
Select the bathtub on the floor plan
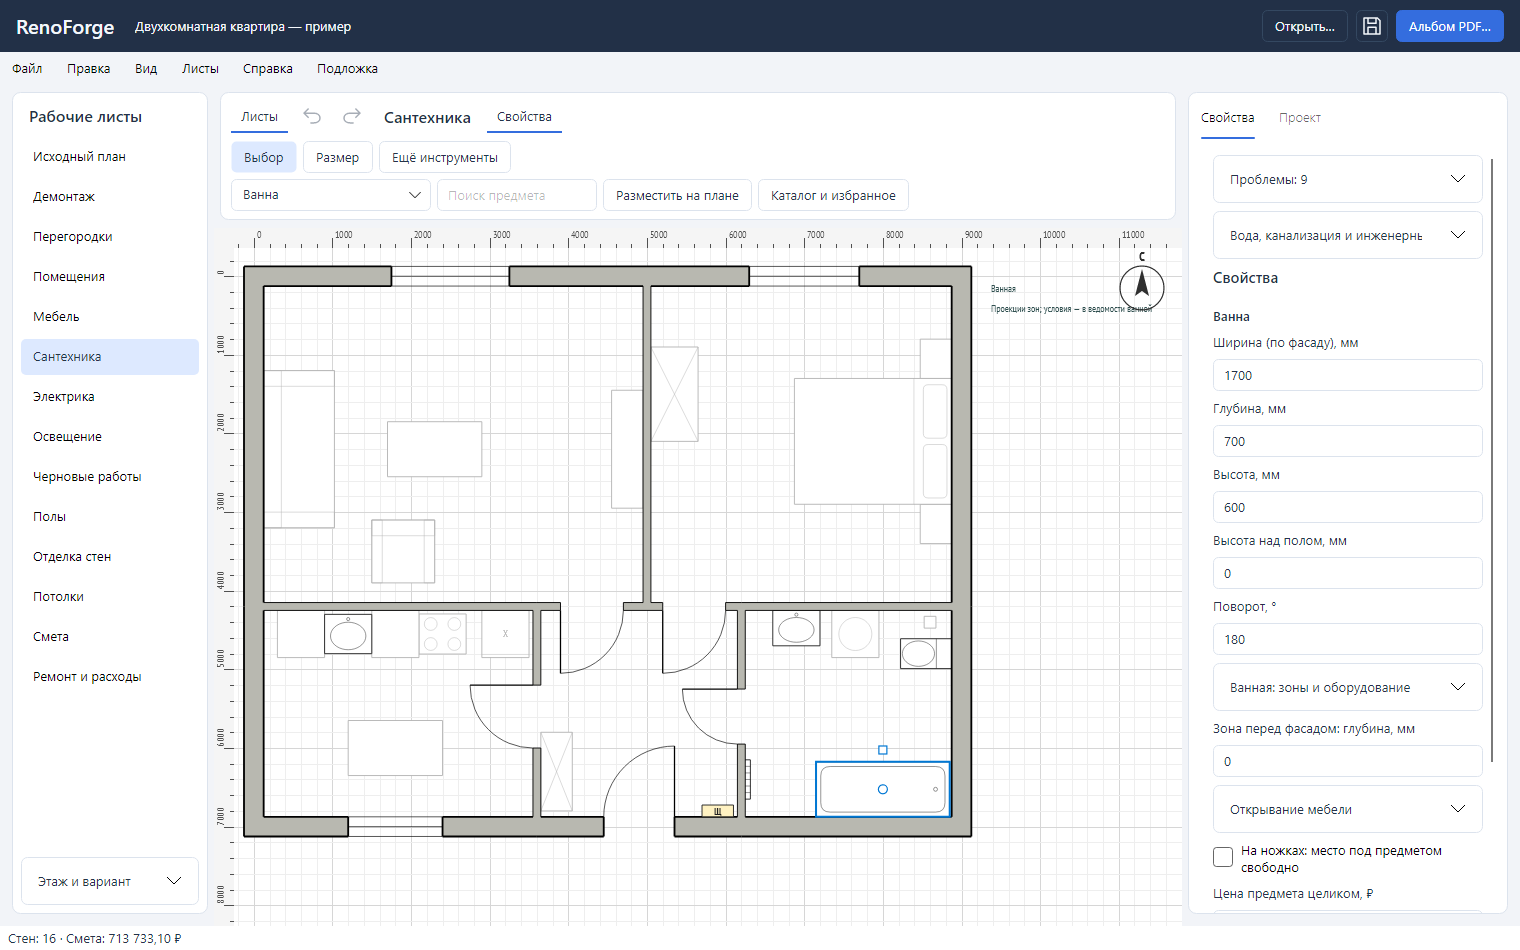(x=883, y=789)
